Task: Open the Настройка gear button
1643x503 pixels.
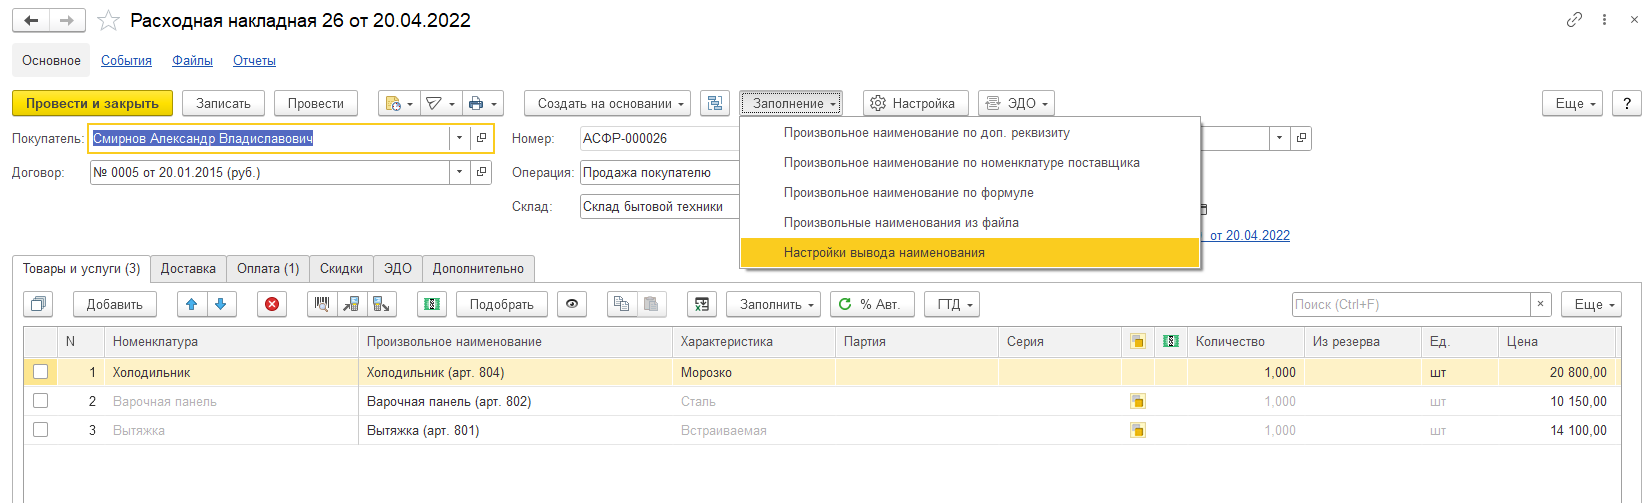Action: [x=915, y=103]
